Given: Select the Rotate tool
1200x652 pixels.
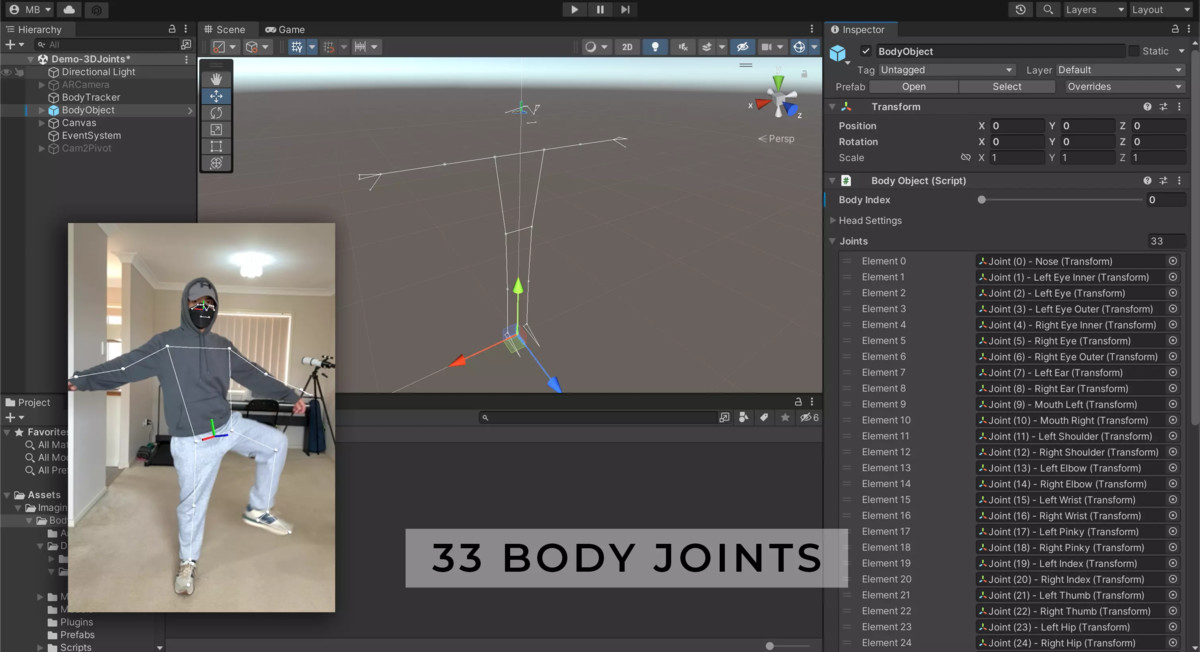Looking at the screenshot, I should point(217,114).
